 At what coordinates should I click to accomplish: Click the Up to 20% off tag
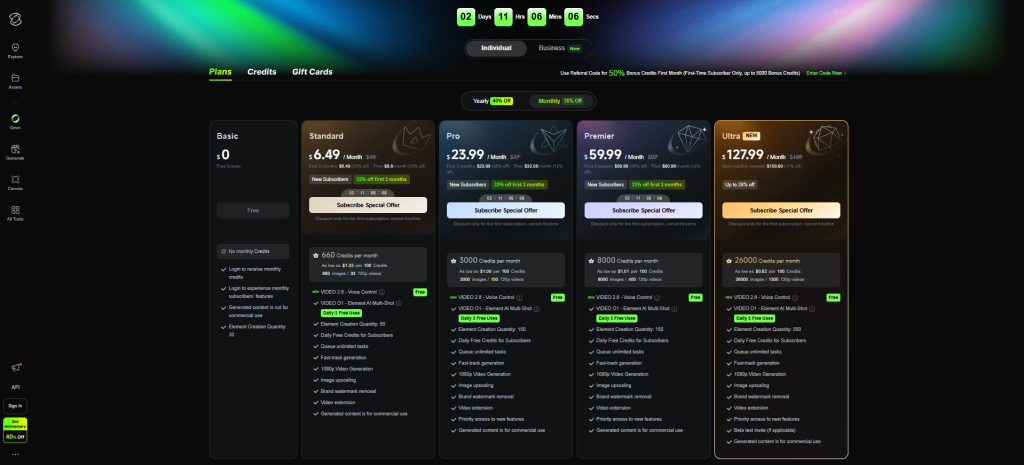[x=740, y=185]
